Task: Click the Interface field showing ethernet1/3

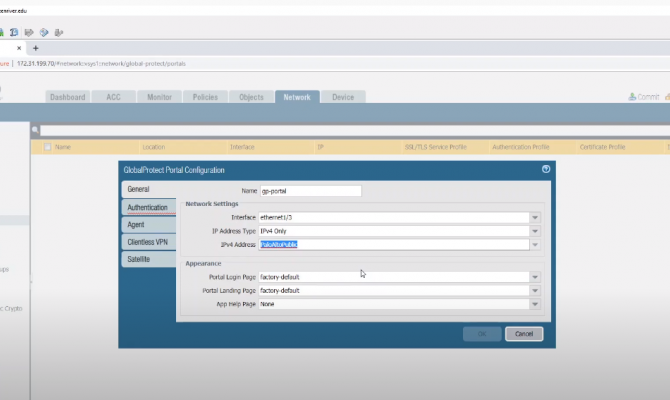Action: coord(394,218)
